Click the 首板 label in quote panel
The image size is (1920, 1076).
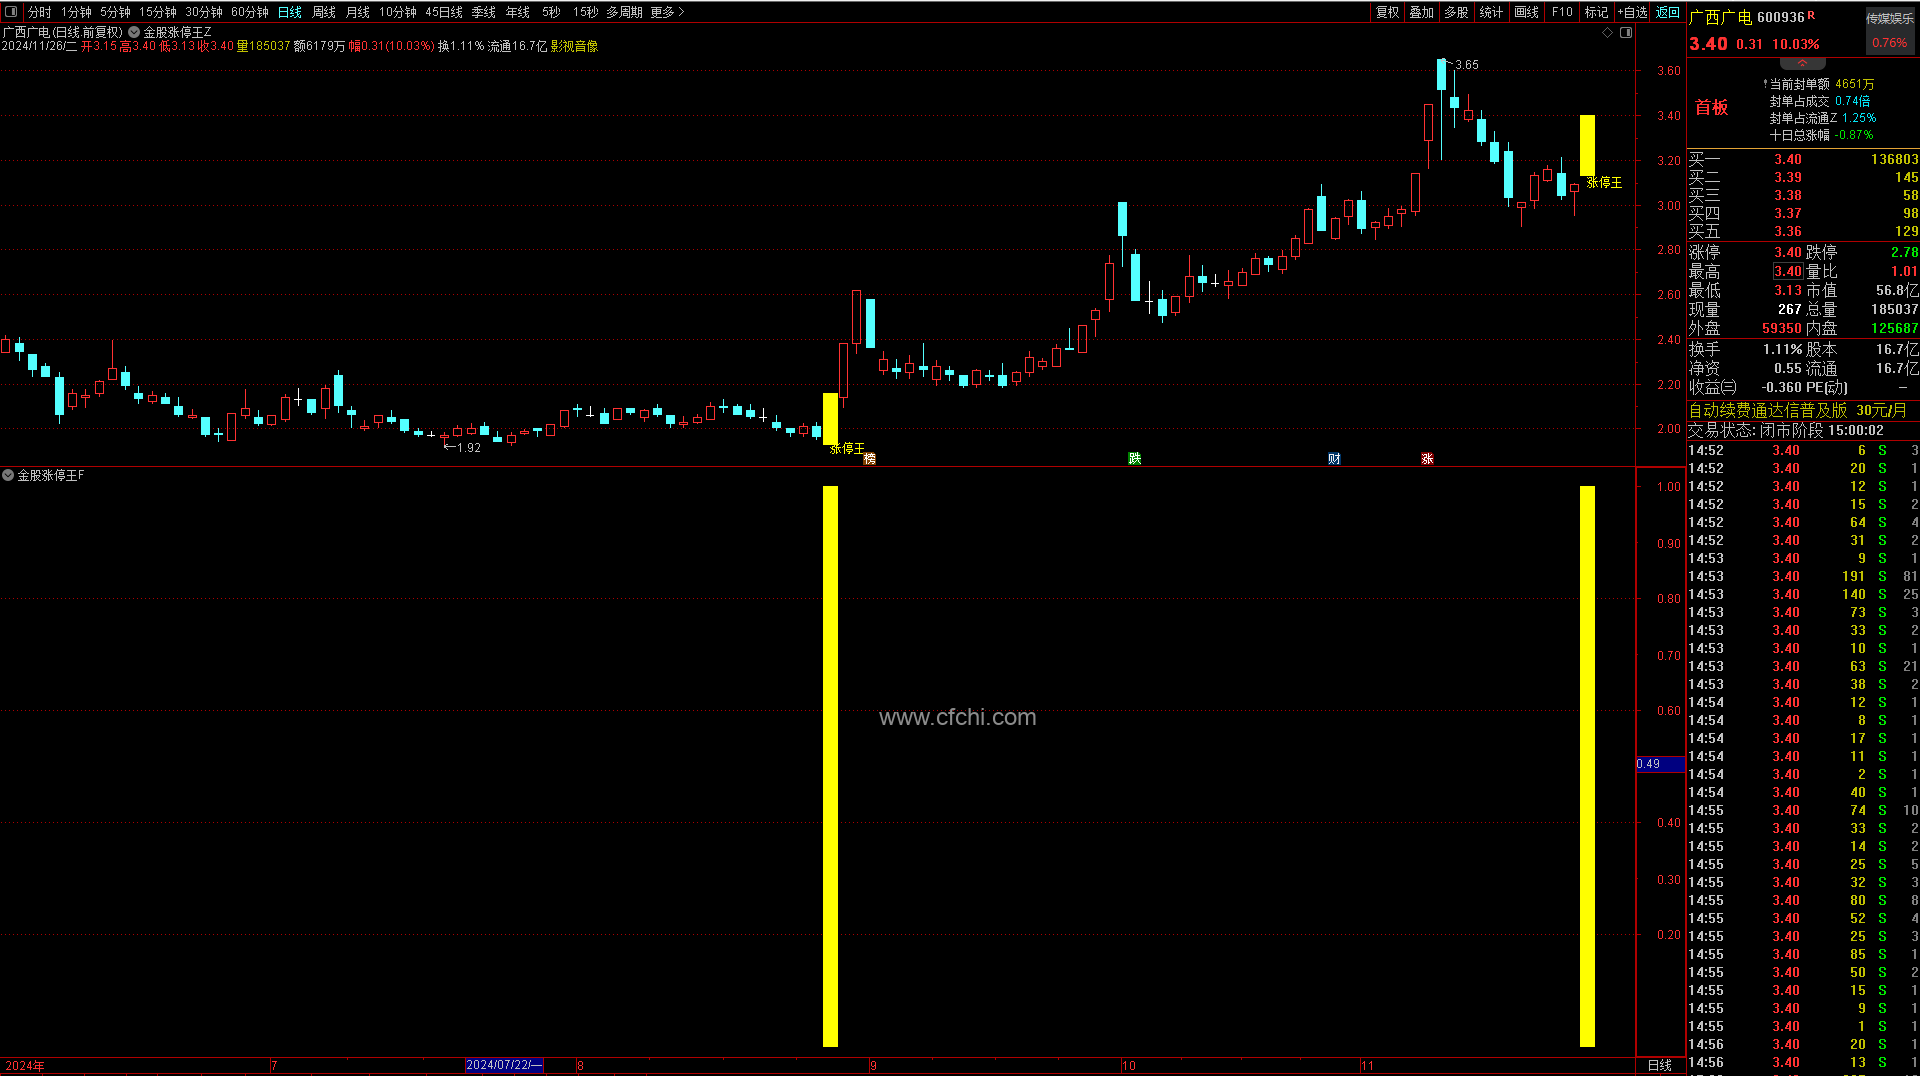pyautogui.click(x=1711, y=108)
